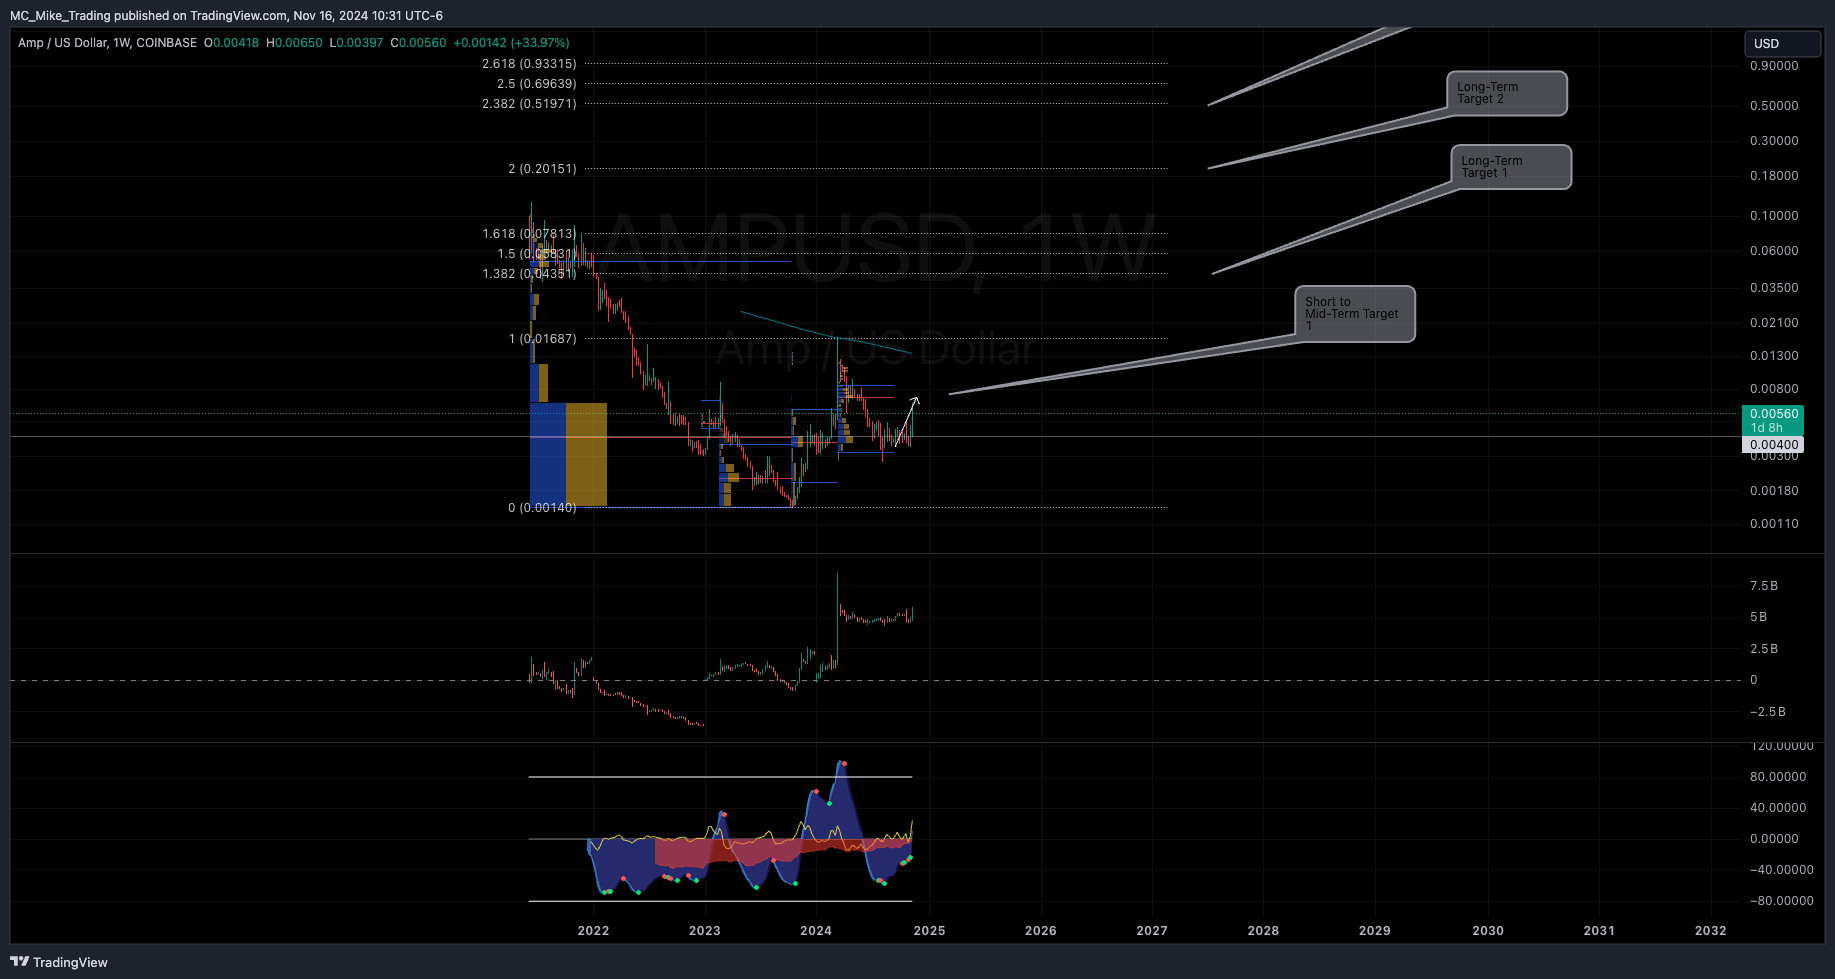Click the 2.5B label on indicator axis
Viewport: 1835px width, 979px height.
click(1764, 649)
